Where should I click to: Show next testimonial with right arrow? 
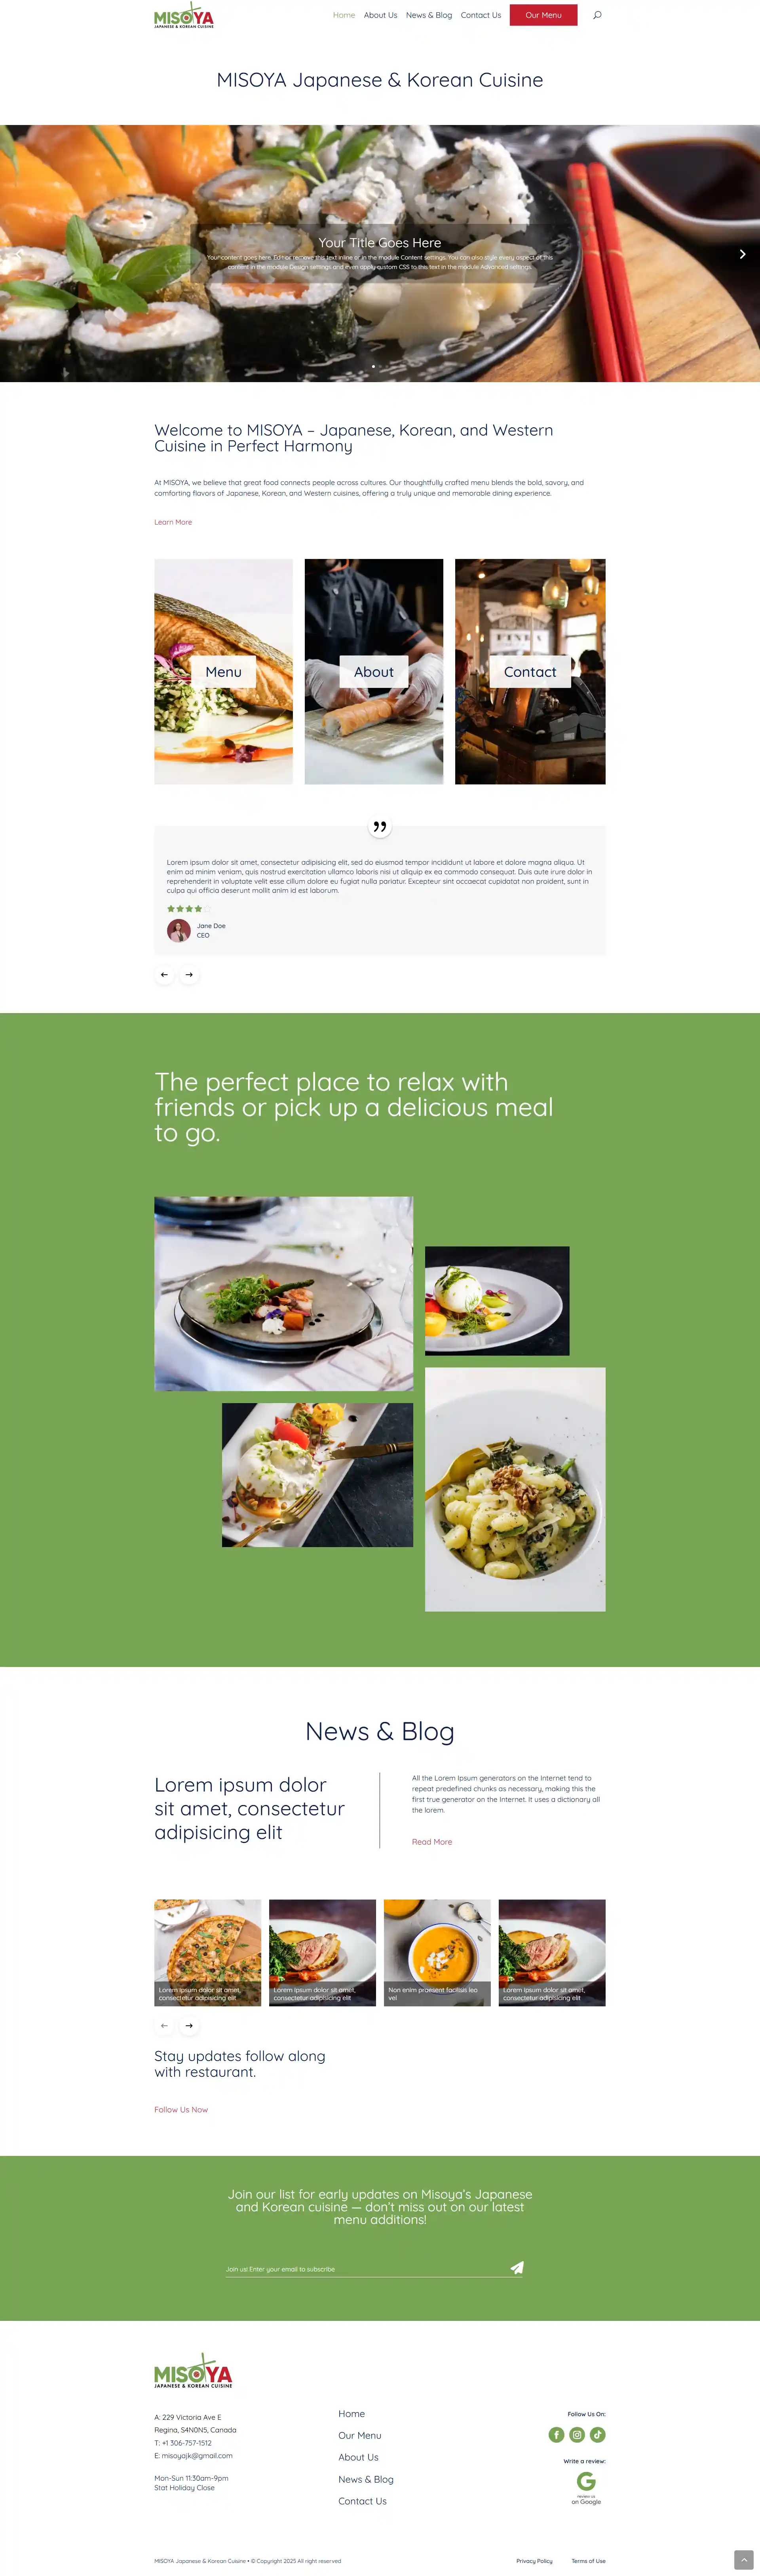pos(189,974)
